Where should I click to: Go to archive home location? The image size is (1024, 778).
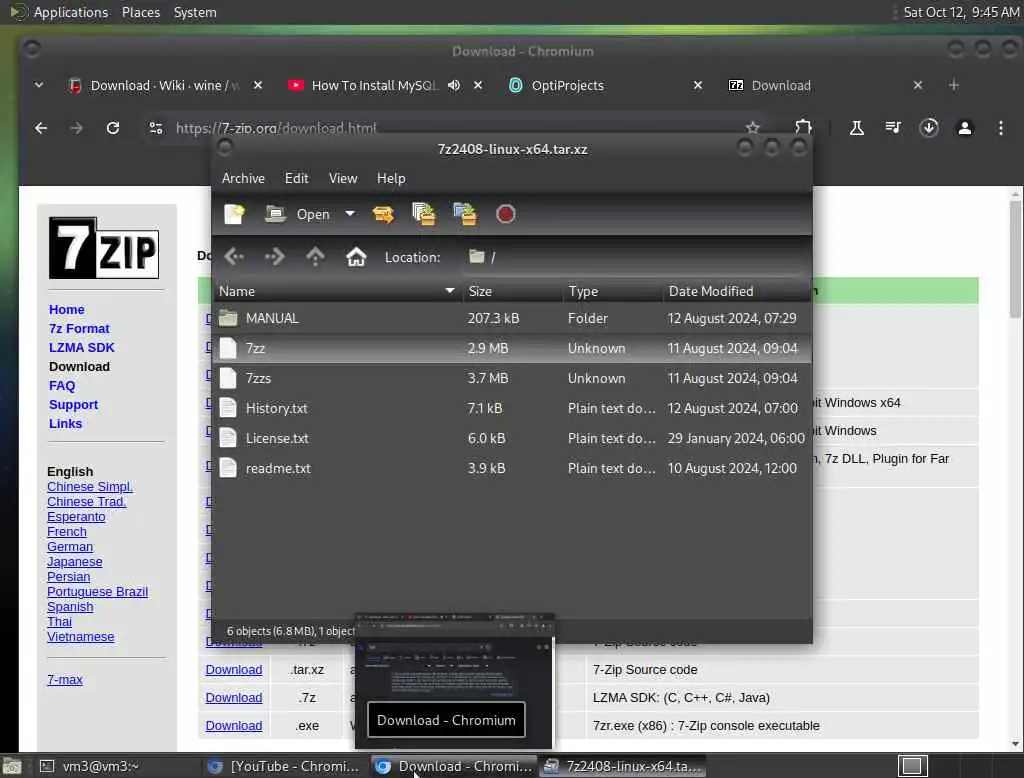tap(356, 257)
